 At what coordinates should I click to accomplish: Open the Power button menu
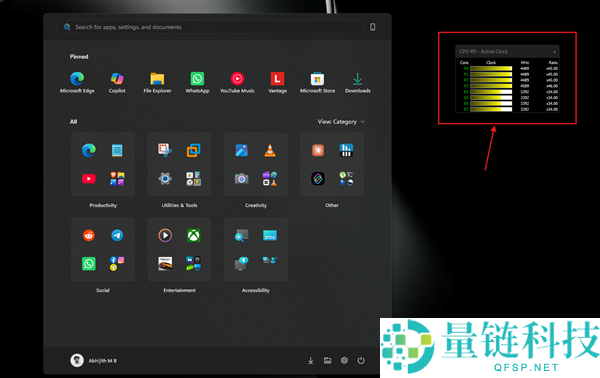(361, 360)
